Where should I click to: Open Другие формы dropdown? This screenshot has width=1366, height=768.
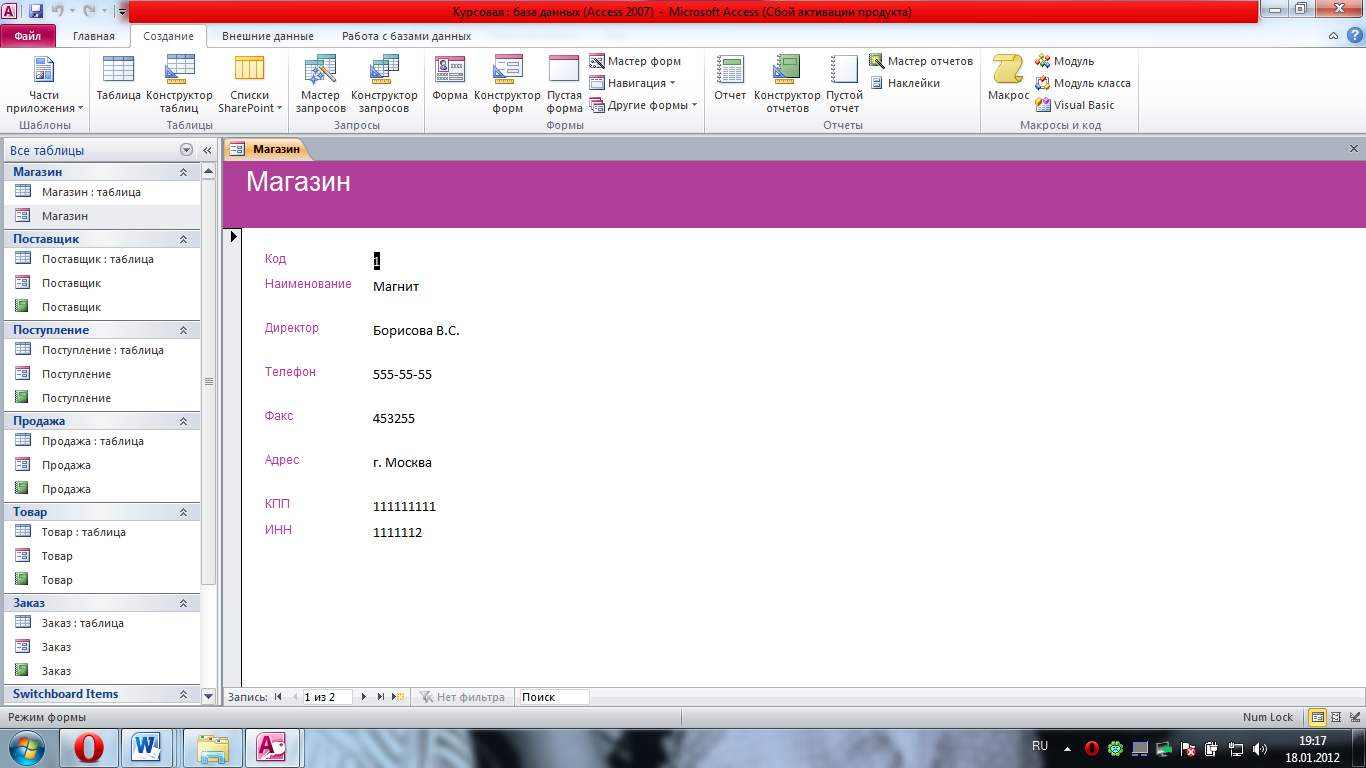click(x=643, y=105)
